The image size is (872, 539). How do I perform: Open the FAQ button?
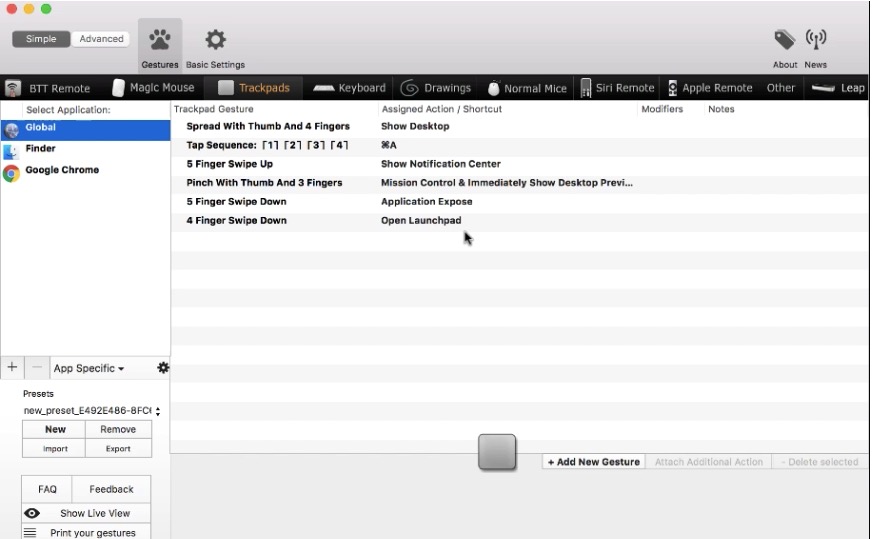(x=47, y=489)
